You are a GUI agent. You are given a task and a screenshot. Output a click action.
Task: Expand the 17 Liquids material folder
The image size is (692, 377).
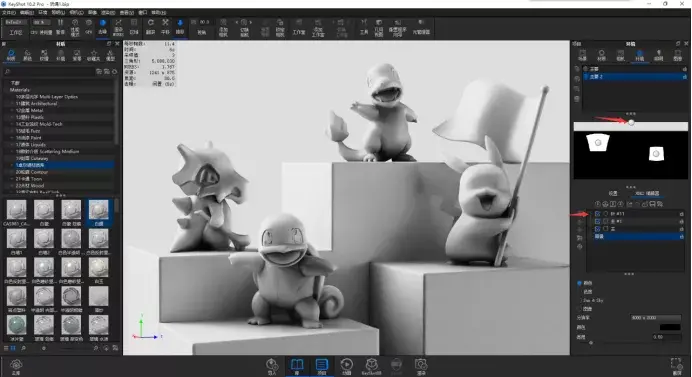coord(11,144)
